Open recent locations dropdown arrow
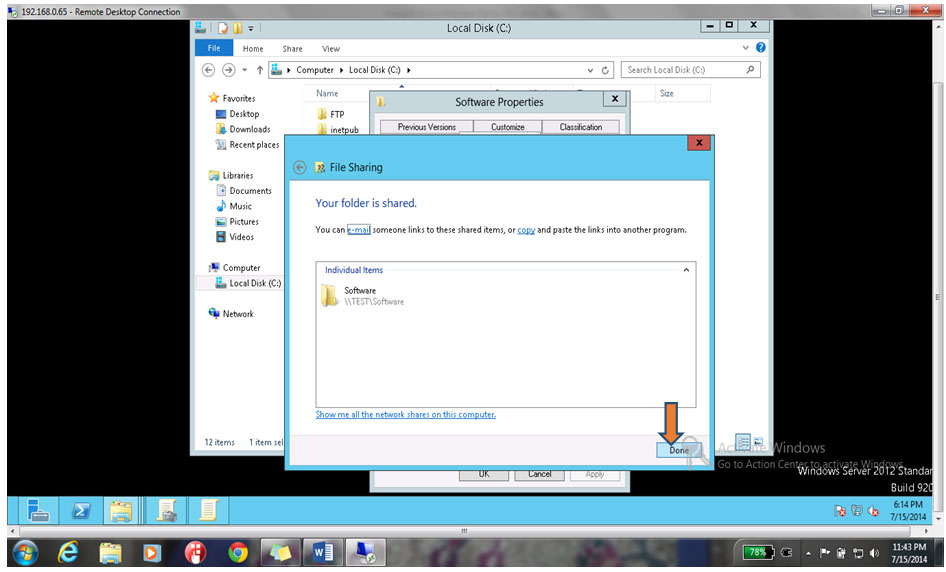This screenshot has height=572, width=946. [x=244, y=70]
